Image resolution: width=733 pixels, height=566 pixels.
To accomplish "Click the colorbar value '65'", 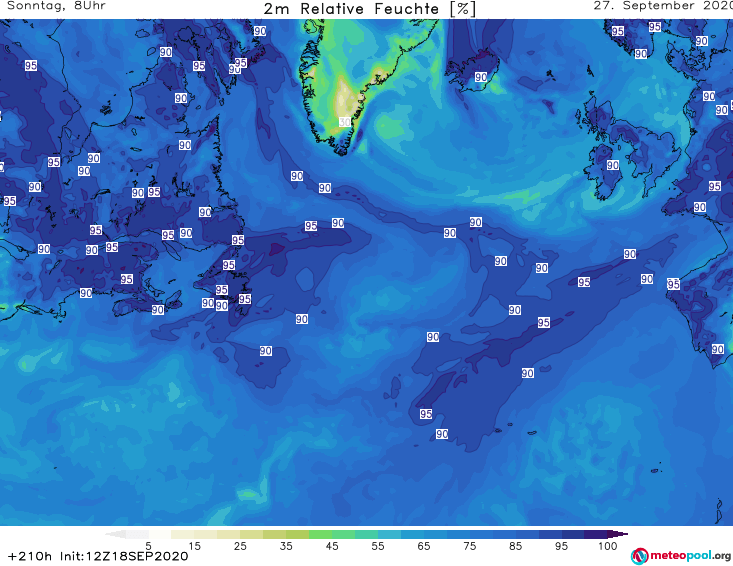I will (x=423, y=546).
